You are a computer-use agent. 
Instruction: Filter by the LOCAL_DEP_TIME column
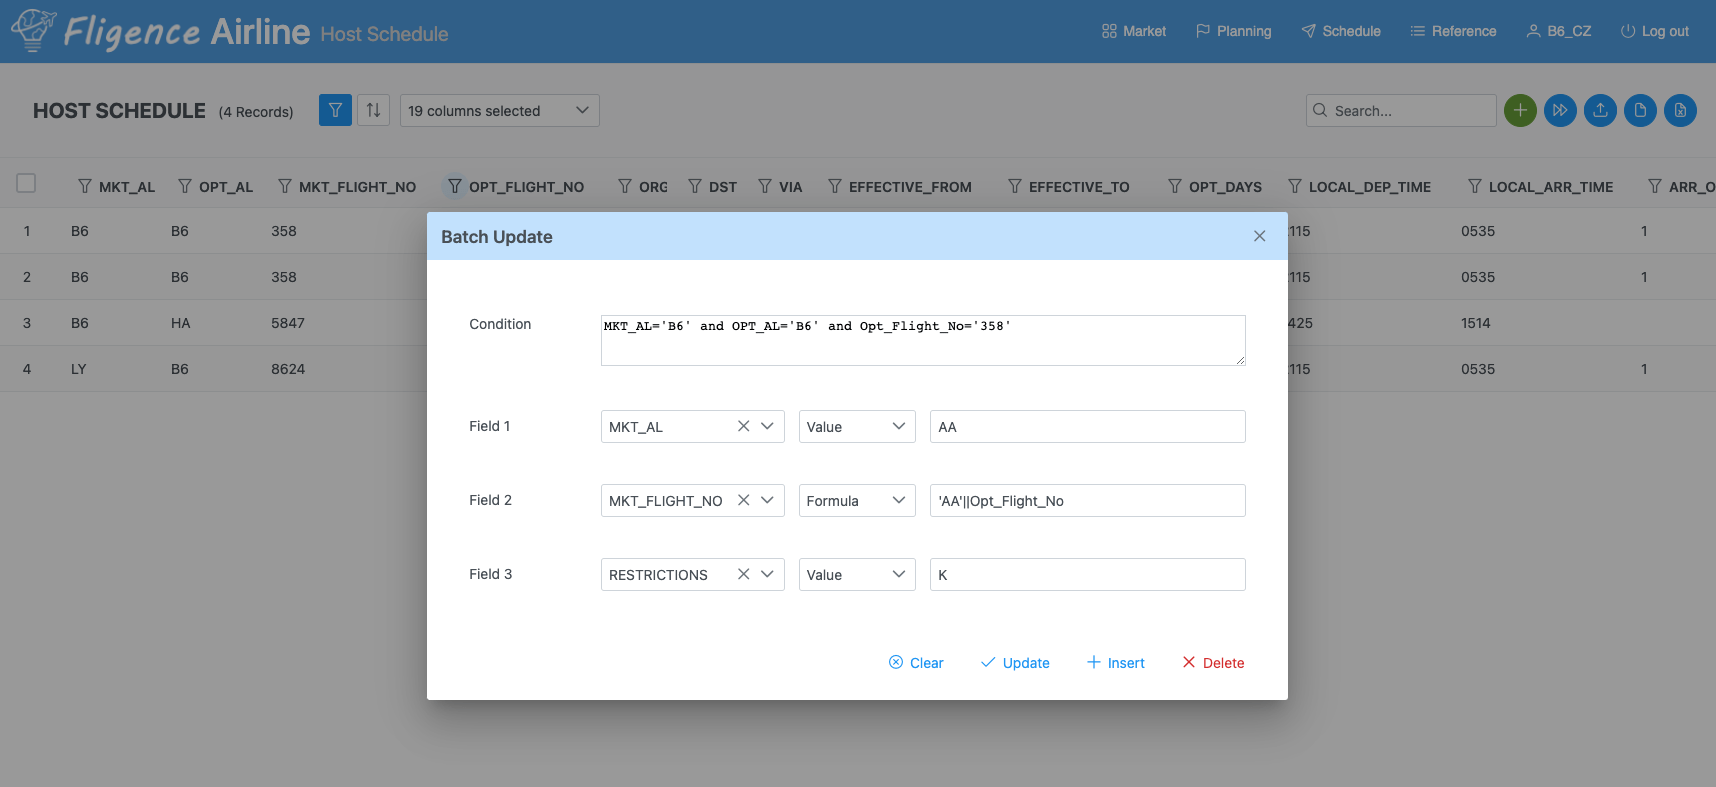(x=1295, y=186)
